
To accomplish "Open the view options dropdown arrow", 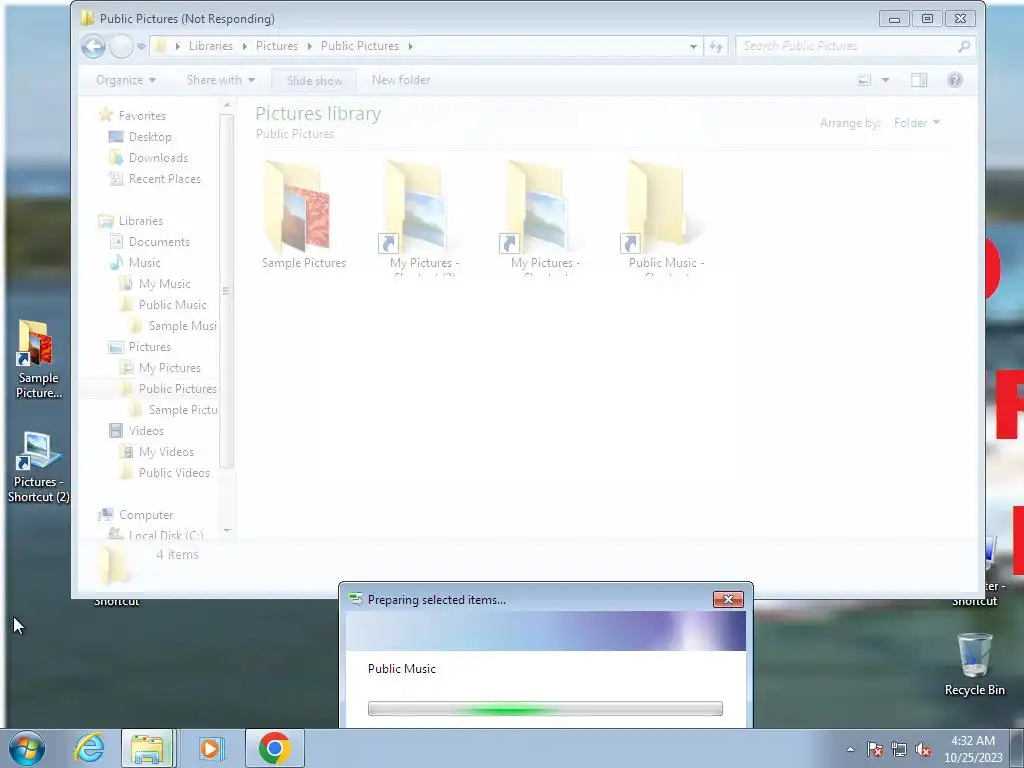I will click(x=886, y=80).
